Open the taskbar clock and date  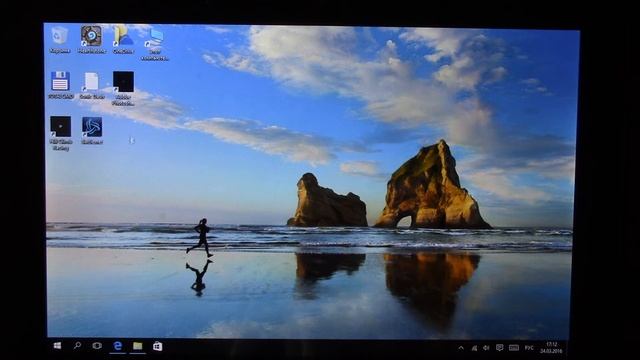tap(551, 348)
